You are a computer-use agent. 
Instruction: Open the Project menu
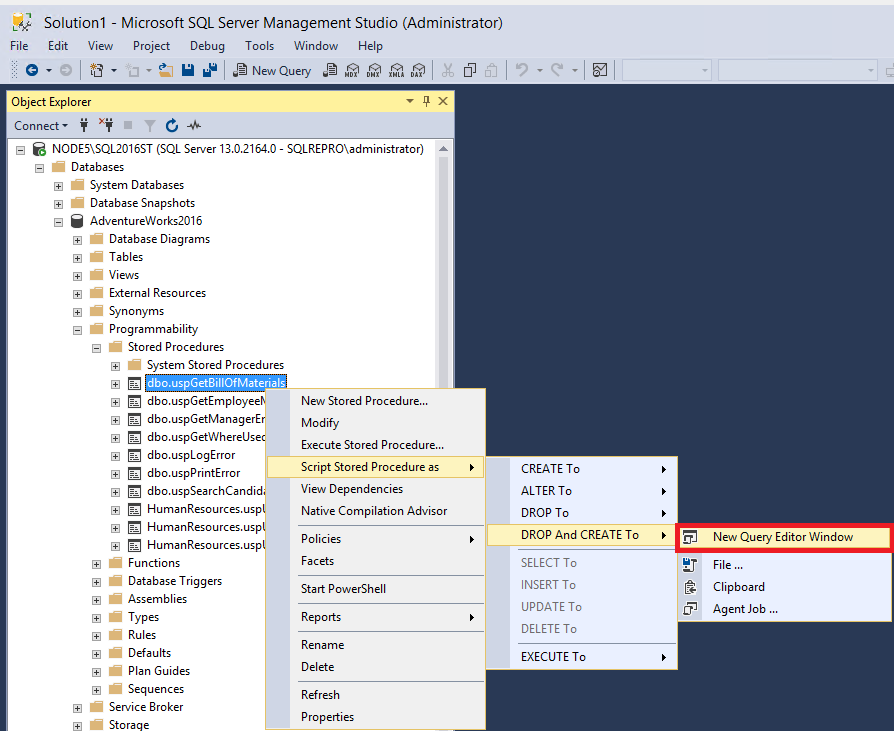tap(151, 46)
